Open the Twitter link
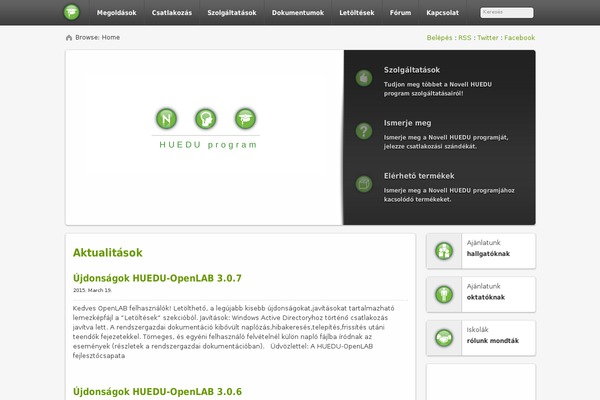The width and height of the screenshot is (600, 400). tap(488, 38)
